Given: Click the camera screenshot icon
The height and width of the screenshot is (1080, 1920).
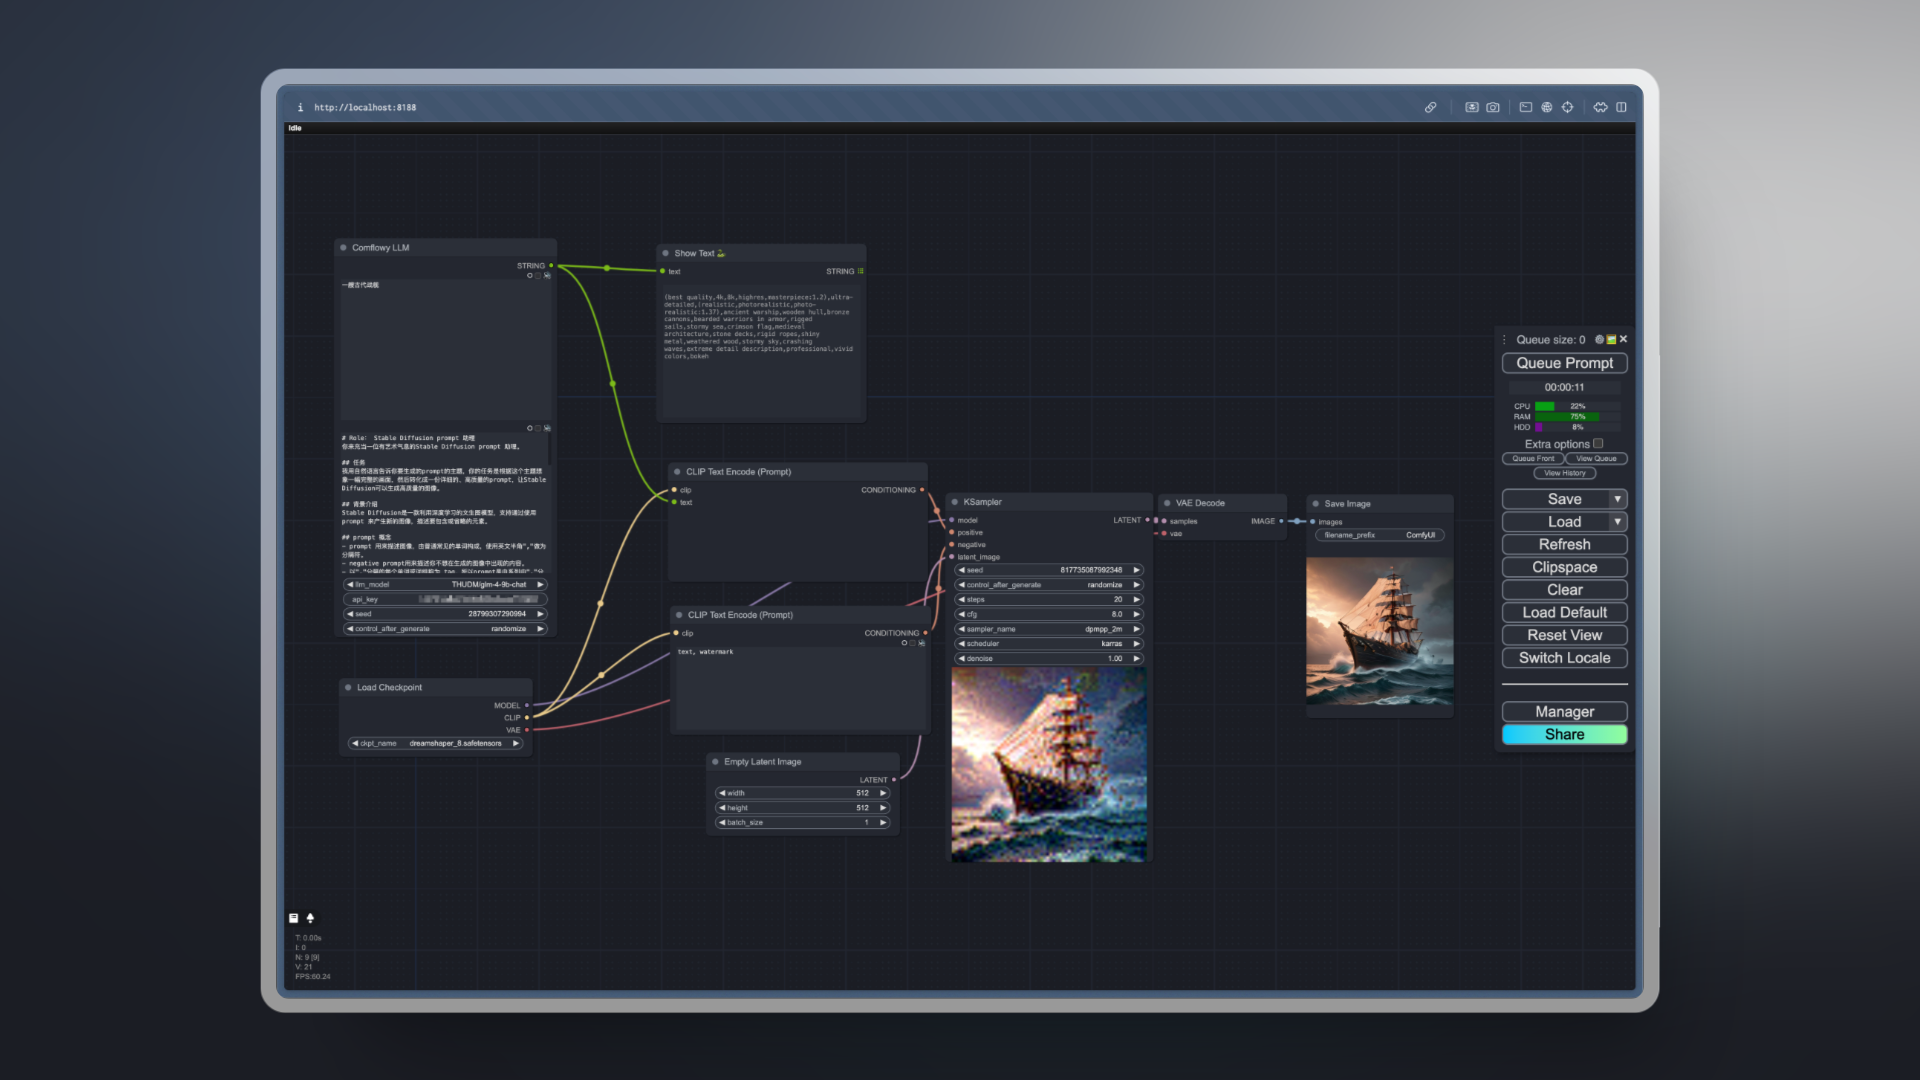Looking at the screenshot, I should pos(1493,107).
